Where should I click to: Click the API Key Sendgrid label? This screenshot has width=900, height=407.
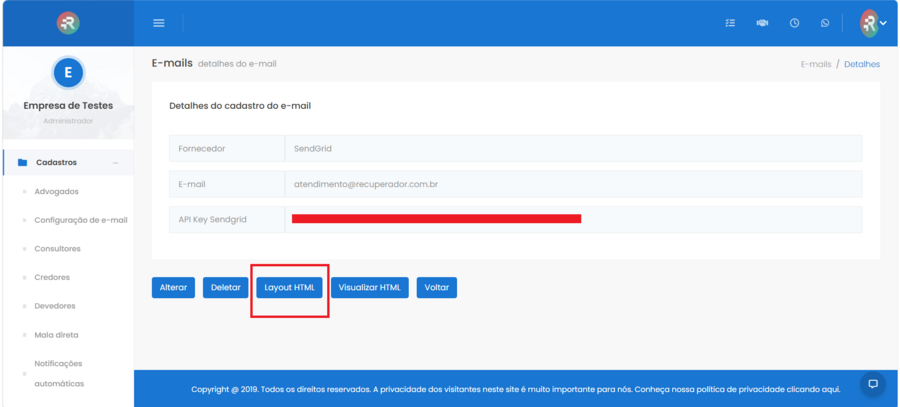(x=212, y=220)
